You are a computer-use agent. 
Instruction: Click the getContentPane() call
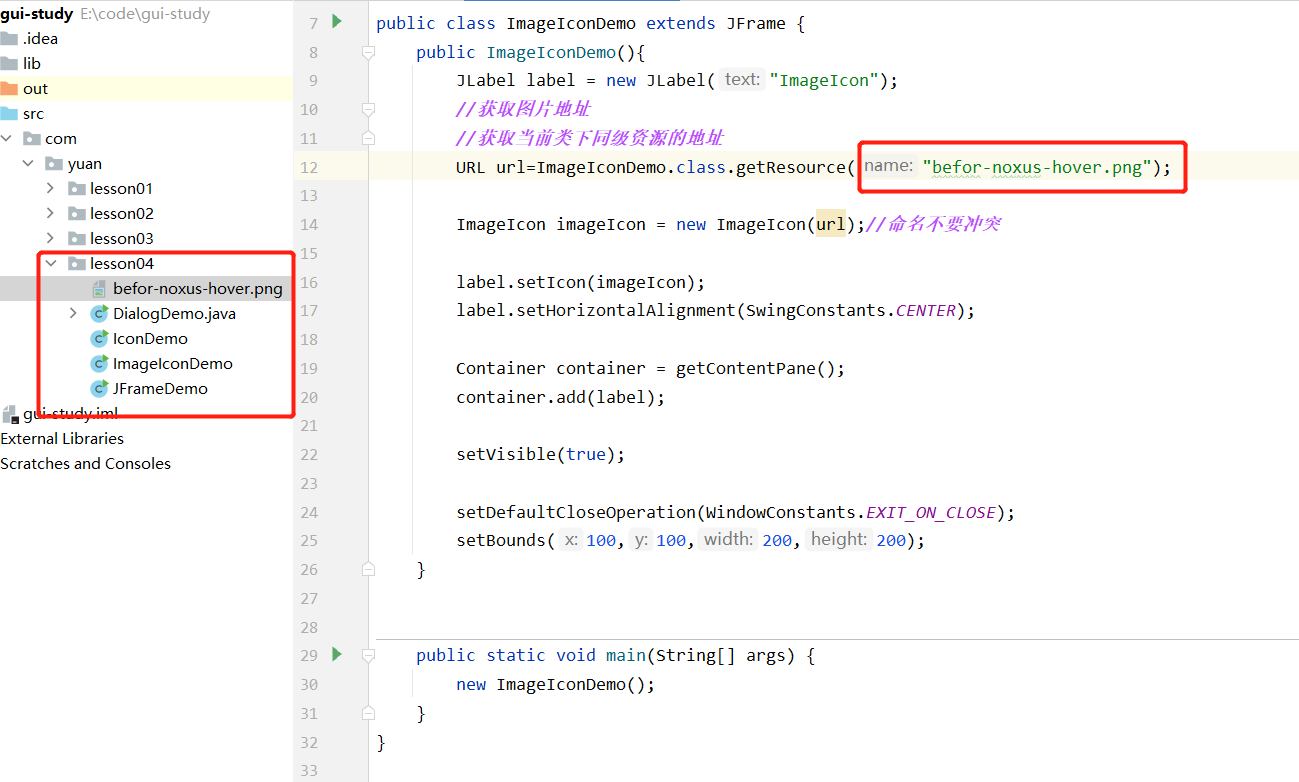coord(756,368)
